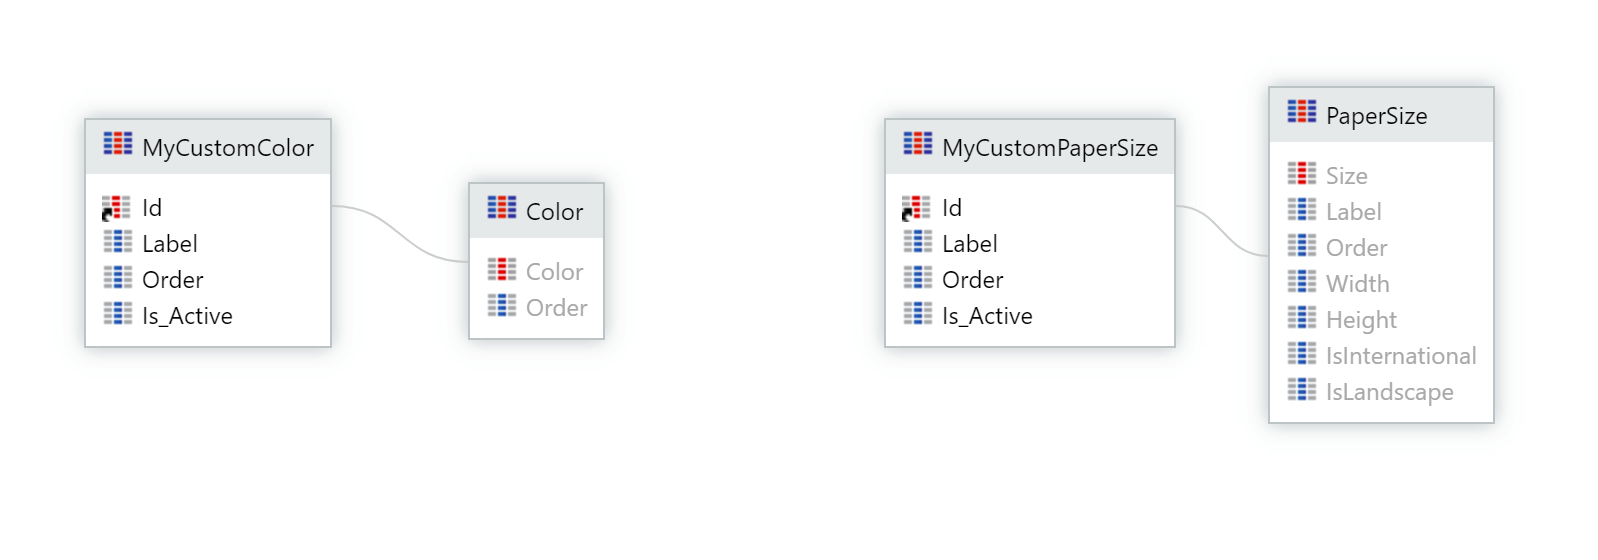This screenshot has width=1598, height=560.
Task: Click the Color table header icon
Action: coord(502,208)
